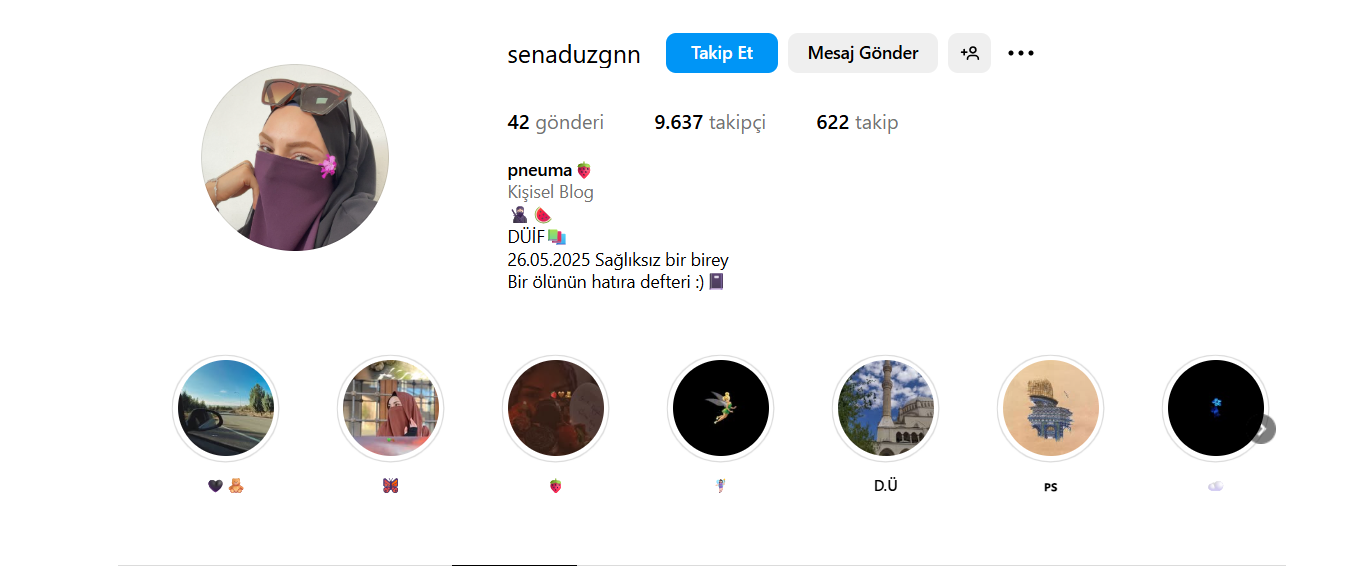The width and height of the screenshot is (1348, 574).
Task: Open the profile picture
Action: [x=295, y=157]
